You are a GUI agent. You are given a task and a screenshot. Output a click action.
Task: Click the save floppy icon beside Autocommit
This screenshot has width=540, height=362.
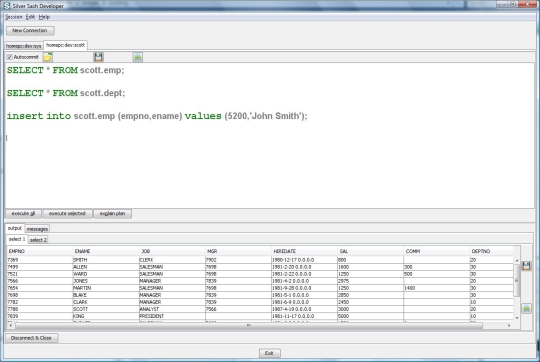click(98, 57)
